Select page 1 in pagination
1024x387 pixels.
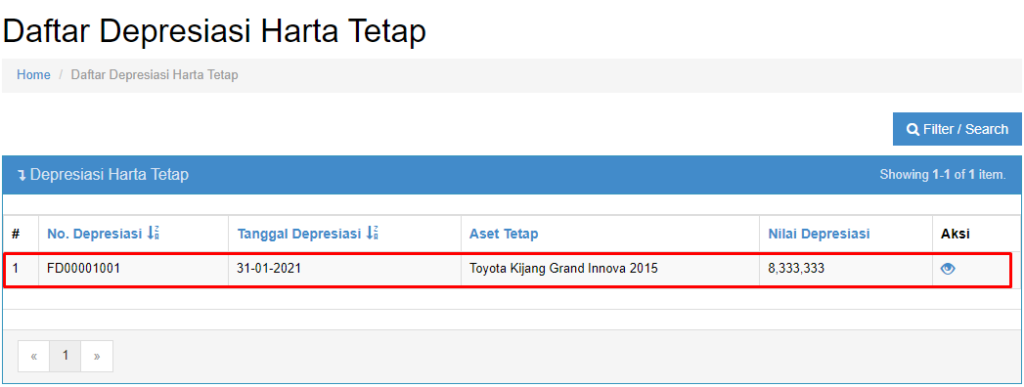coord(65,356)
